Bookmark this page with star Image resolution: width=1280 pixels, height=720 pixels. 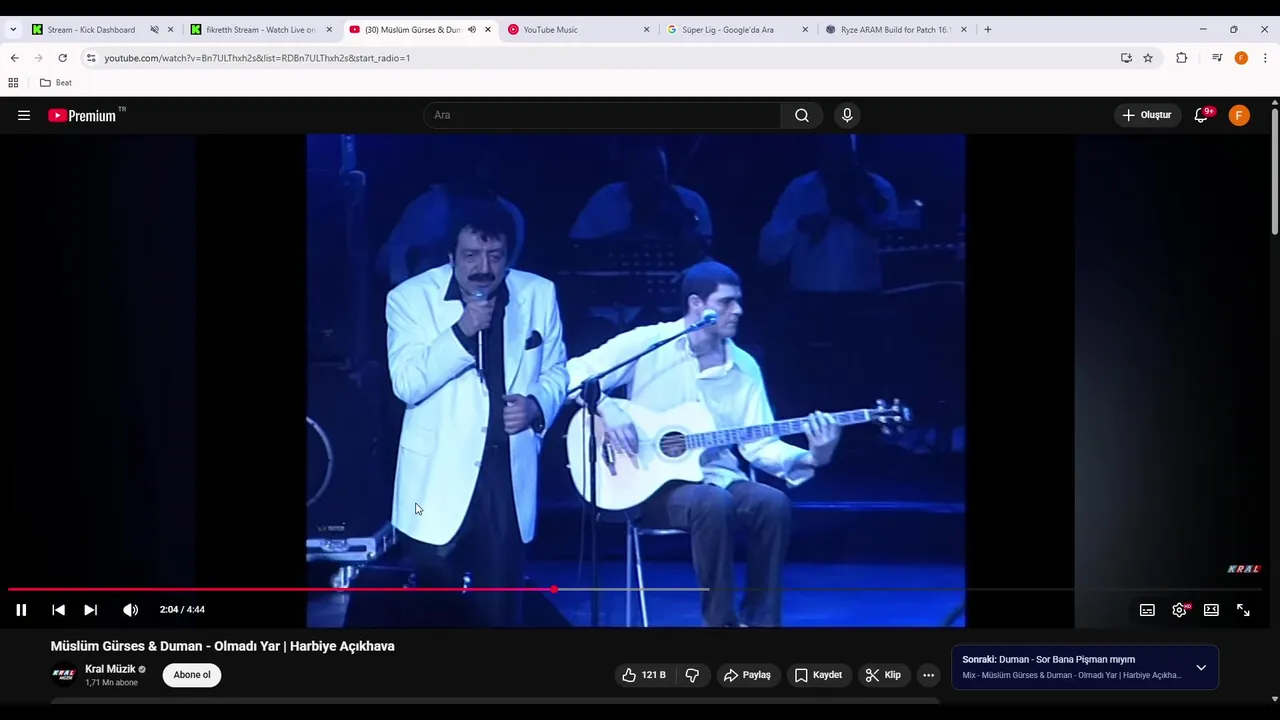point(1148,58)
